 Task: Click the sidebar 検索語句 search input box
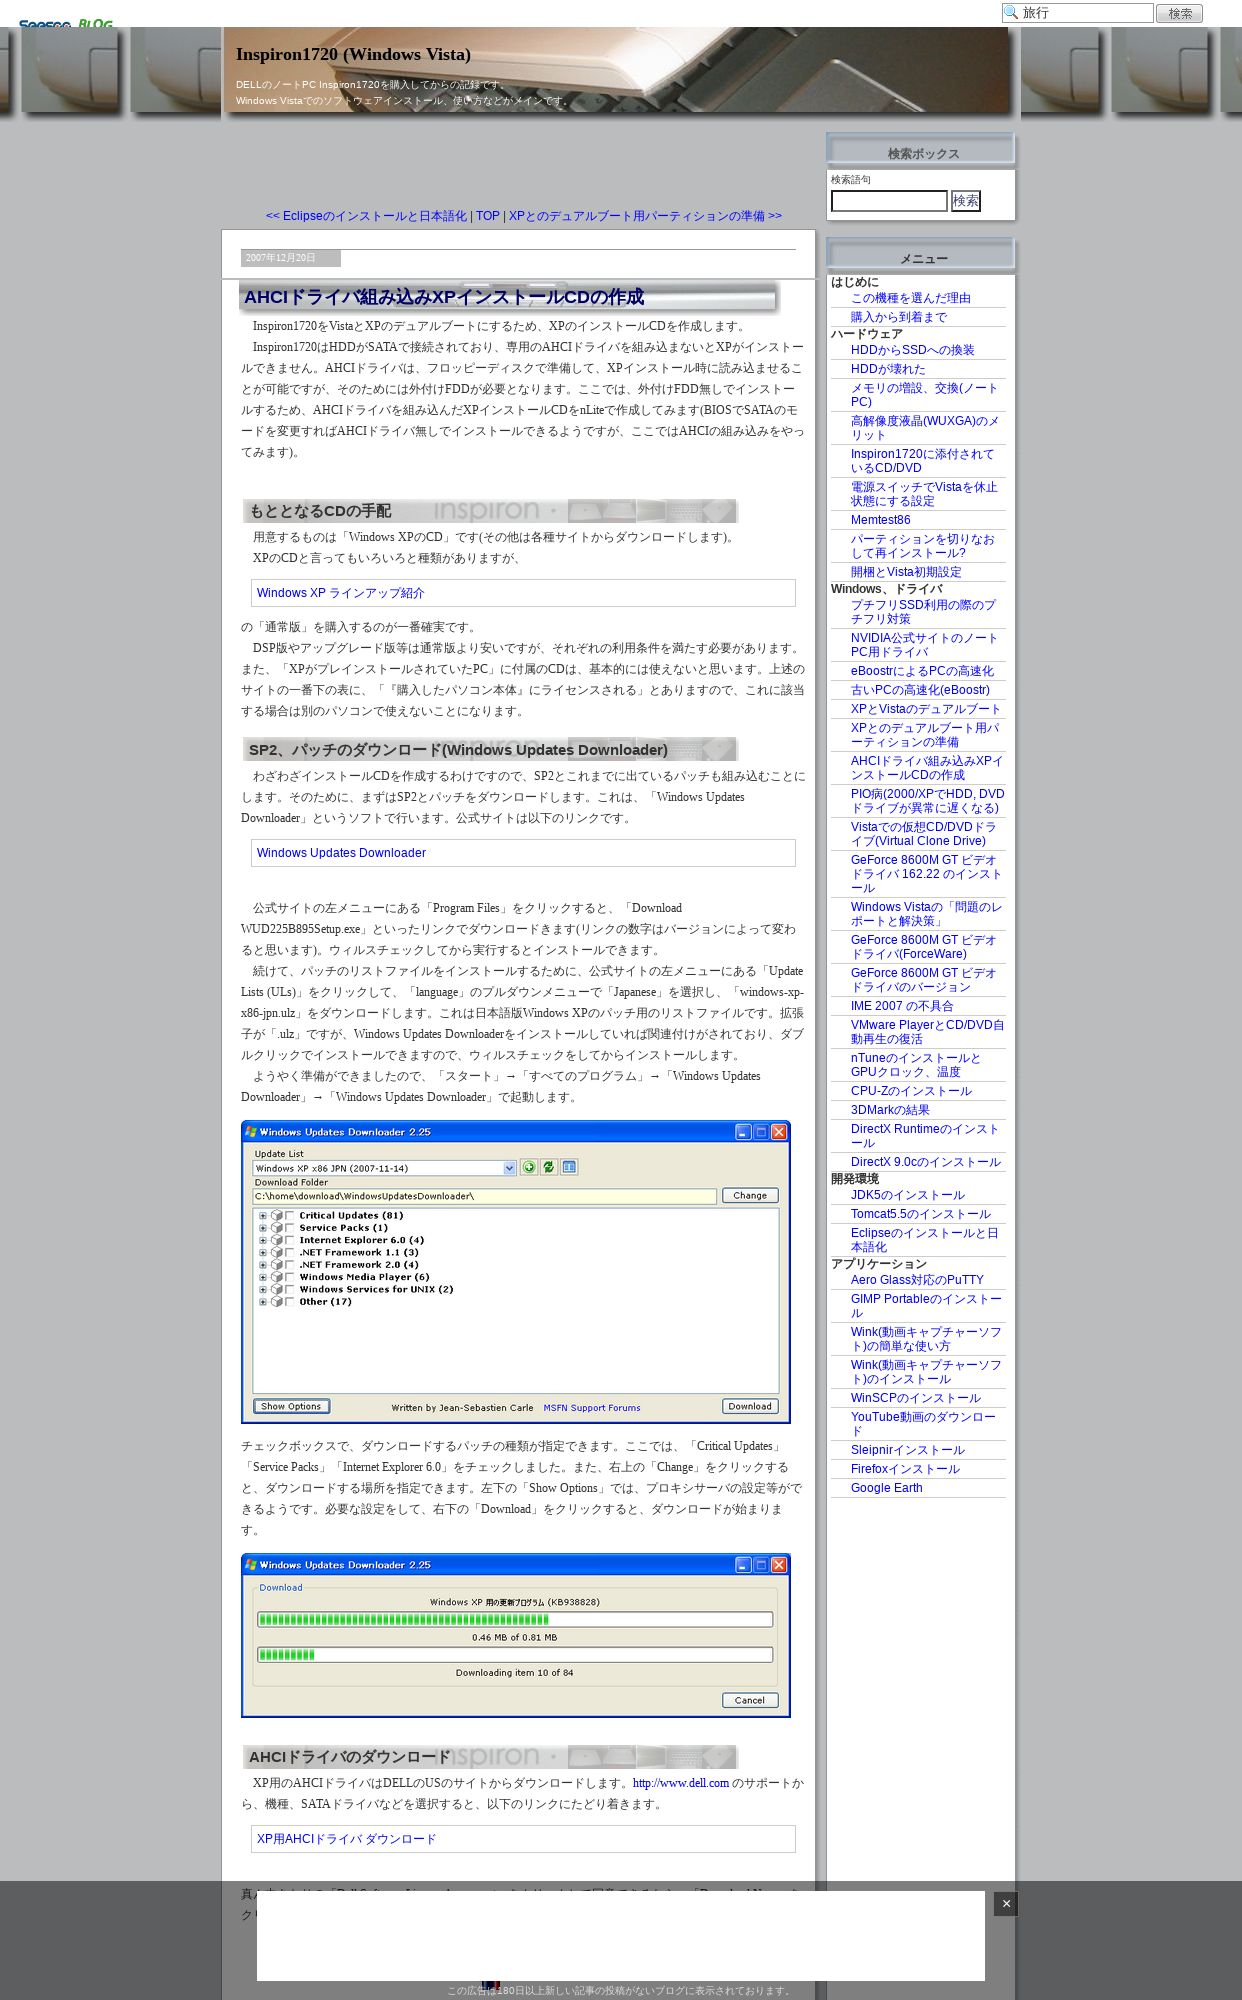tap(889, 201)
